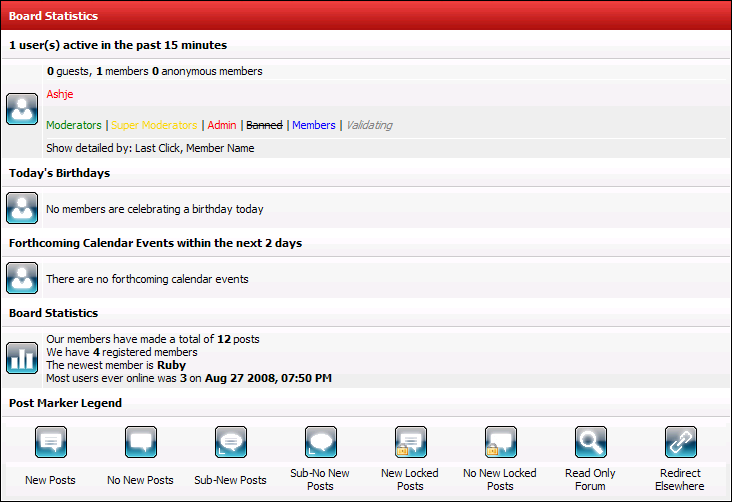
Task: Open the profile of member Ashje
Action: pos(60,94)
